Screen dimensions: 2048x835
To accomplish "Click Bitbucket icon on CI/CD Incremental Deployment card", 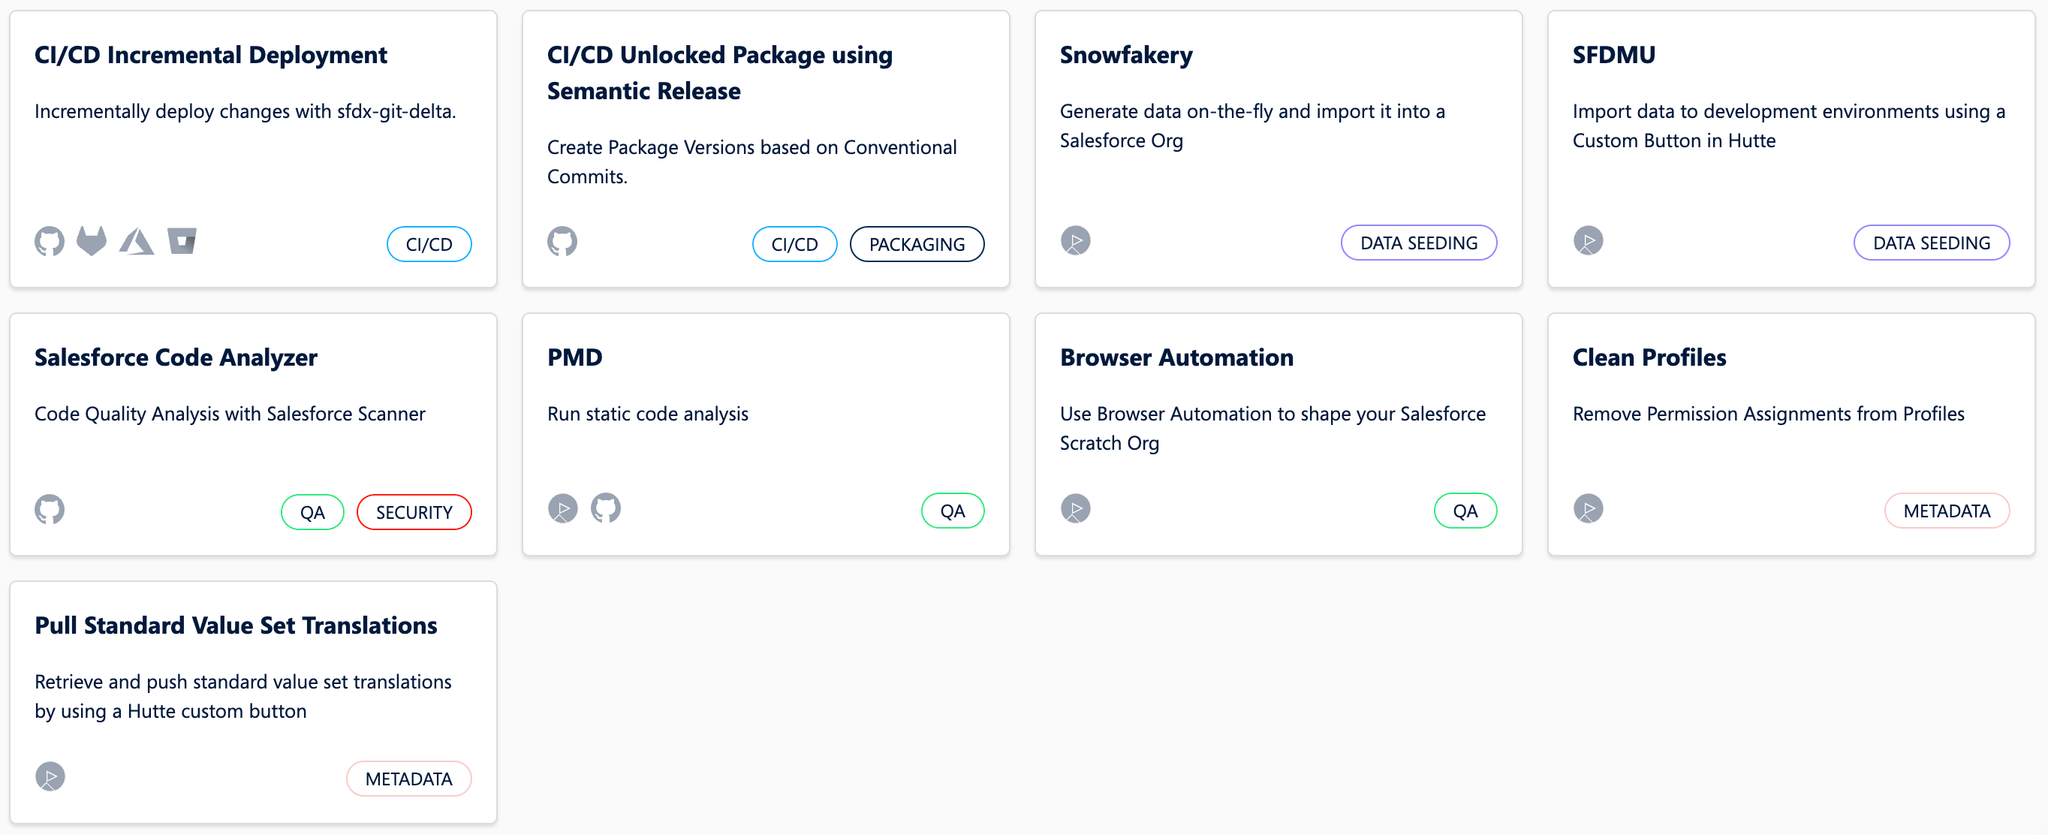I will [182, 241].
